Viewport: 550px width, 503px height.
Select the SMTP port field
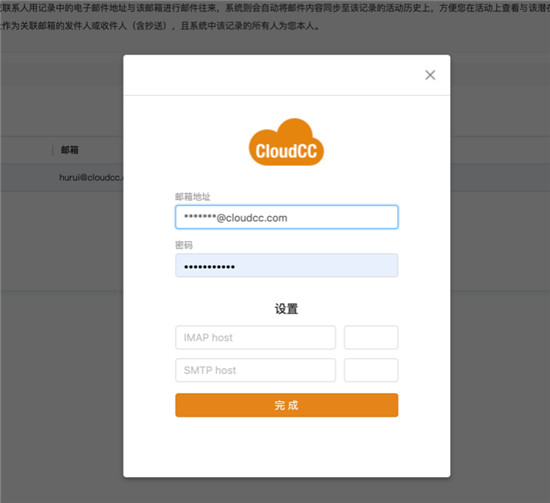(x=371, y=370)
